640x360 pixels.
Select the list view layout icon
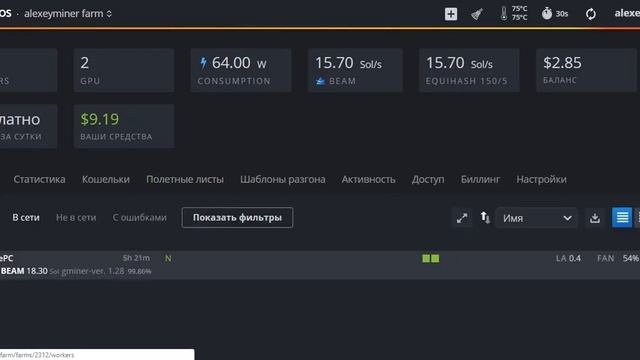click(x=622, y=217)
